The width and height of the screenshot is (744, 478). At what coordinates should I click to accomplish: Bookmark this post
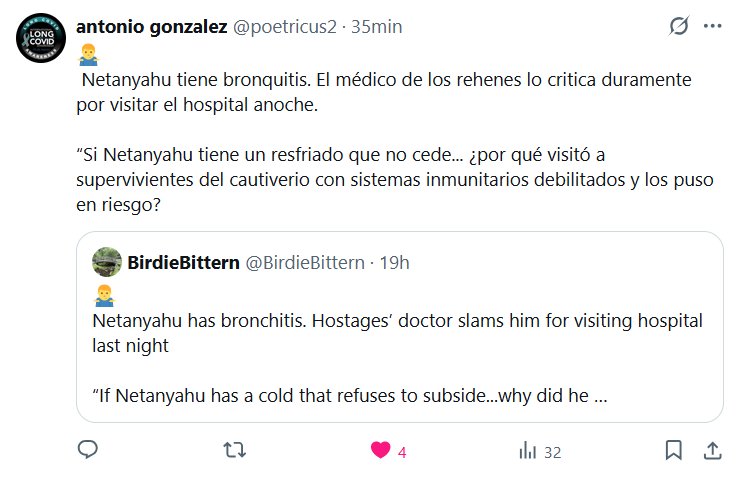tap(674, 450)
